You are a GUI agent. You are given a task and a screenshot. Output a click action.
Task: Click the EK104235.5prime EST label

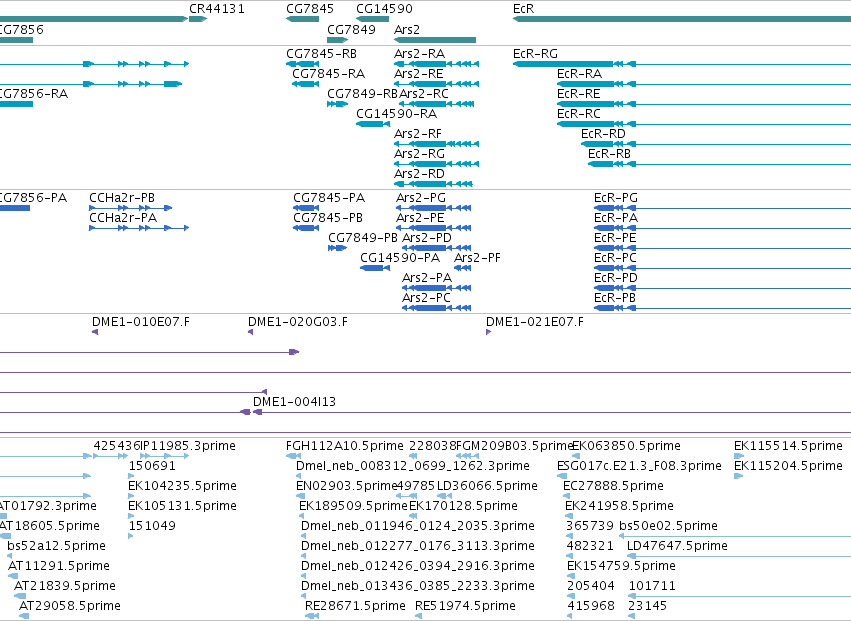click(182, 486)
